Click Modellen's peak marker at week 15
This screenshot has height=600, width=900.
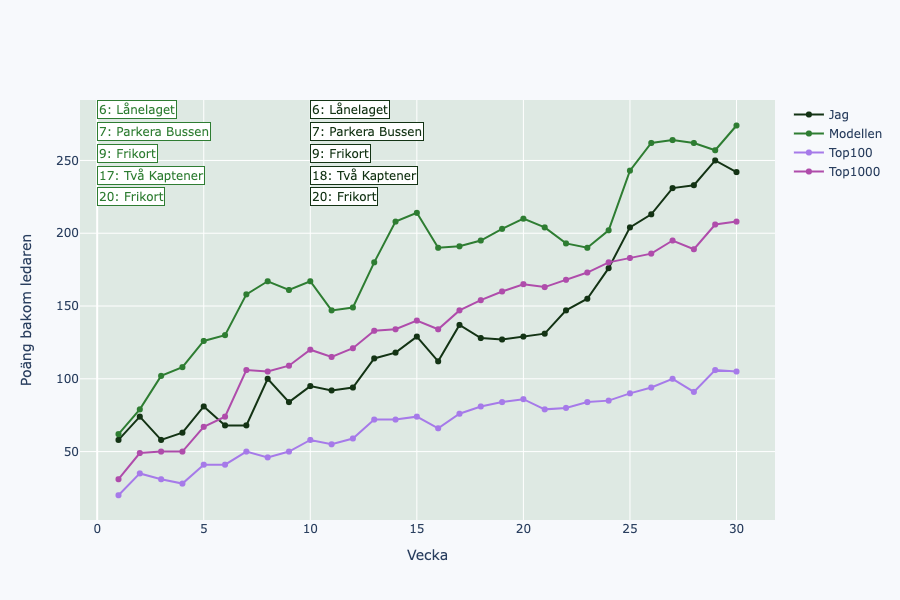click(416, 213)
